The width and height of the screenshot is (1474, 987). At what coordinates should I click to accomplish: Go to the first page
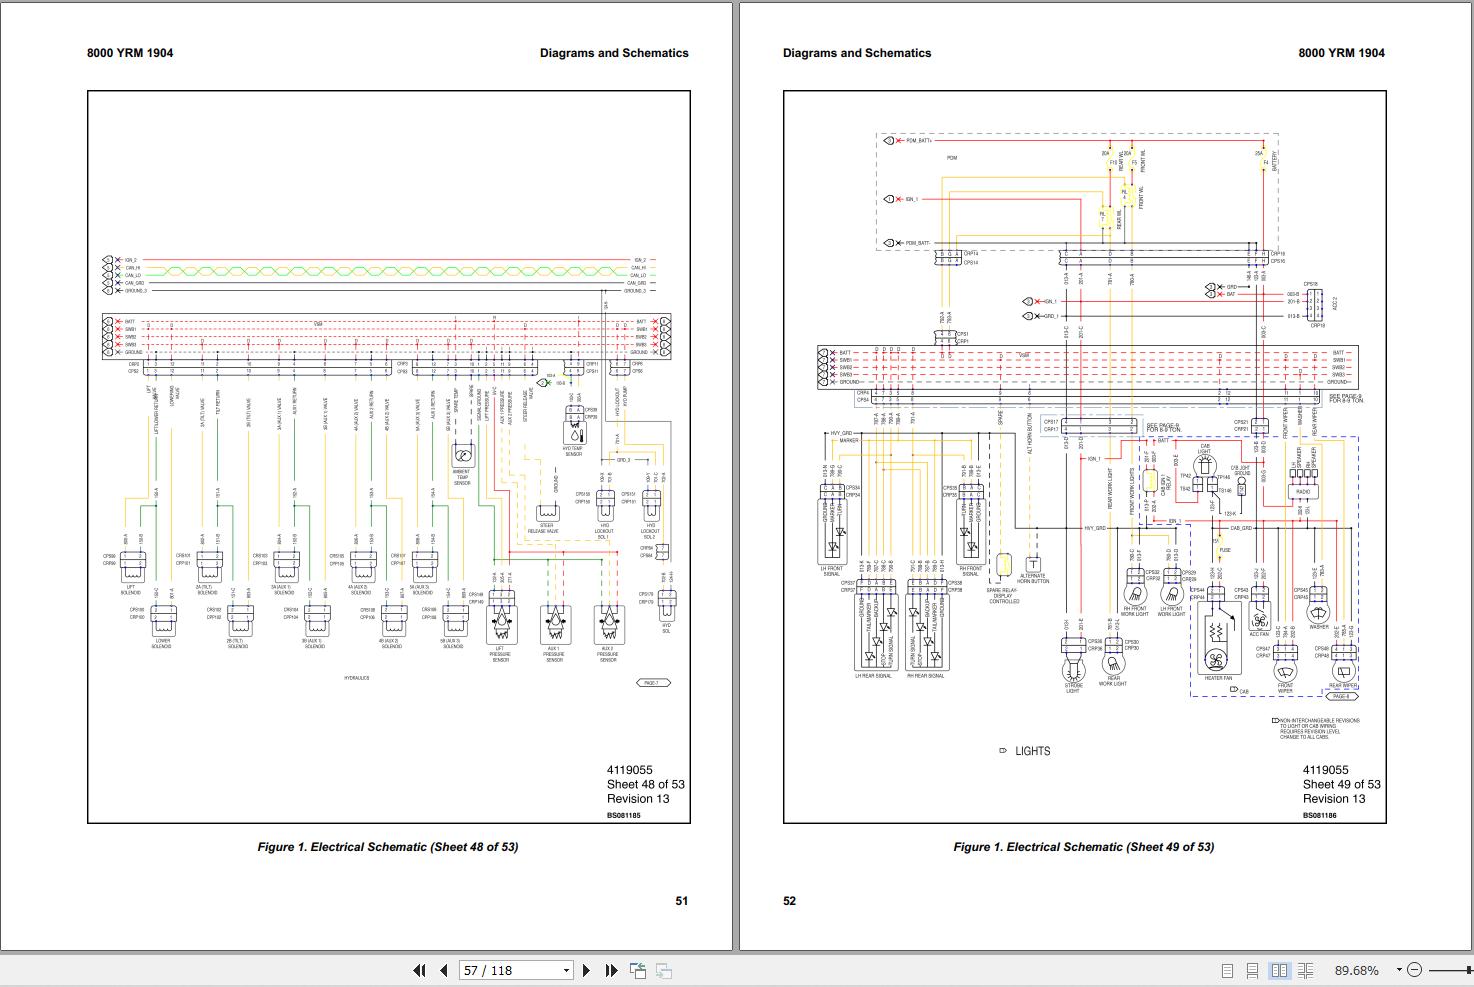tap(419, 970)
